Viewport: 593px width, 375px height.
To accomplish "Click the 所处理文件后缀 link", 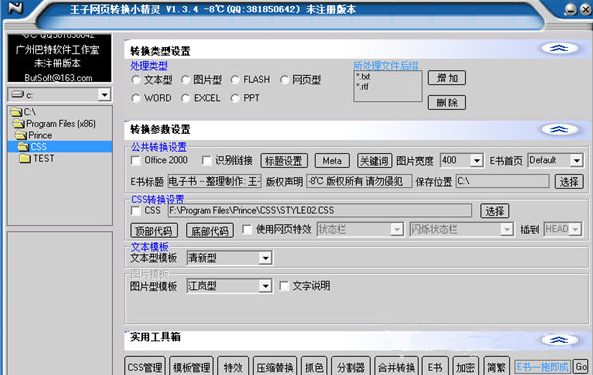I will pyautogui.click(x=386, y=66).
